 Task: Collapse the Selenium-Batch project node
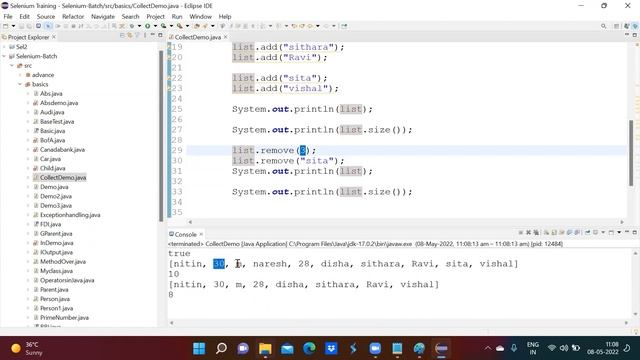coord(4,56)
